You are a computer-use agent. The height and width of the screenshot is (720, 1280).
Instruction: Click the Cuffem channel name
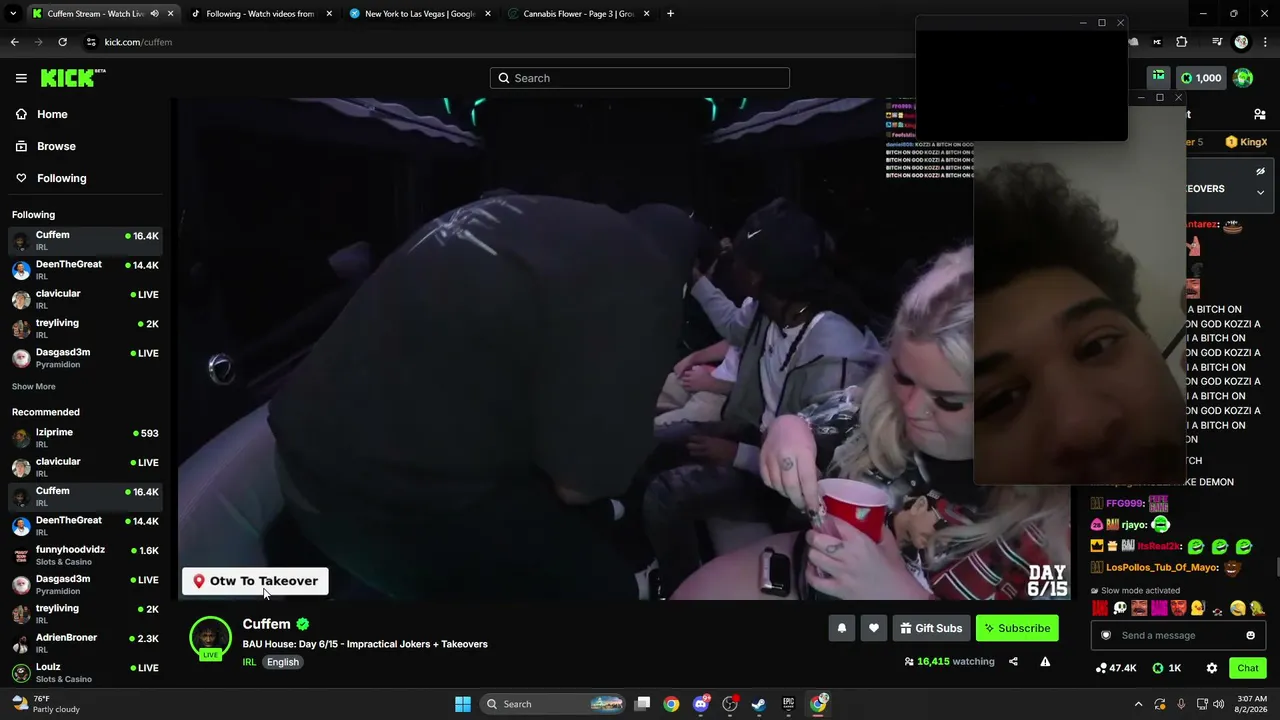(x=266, y=624)
